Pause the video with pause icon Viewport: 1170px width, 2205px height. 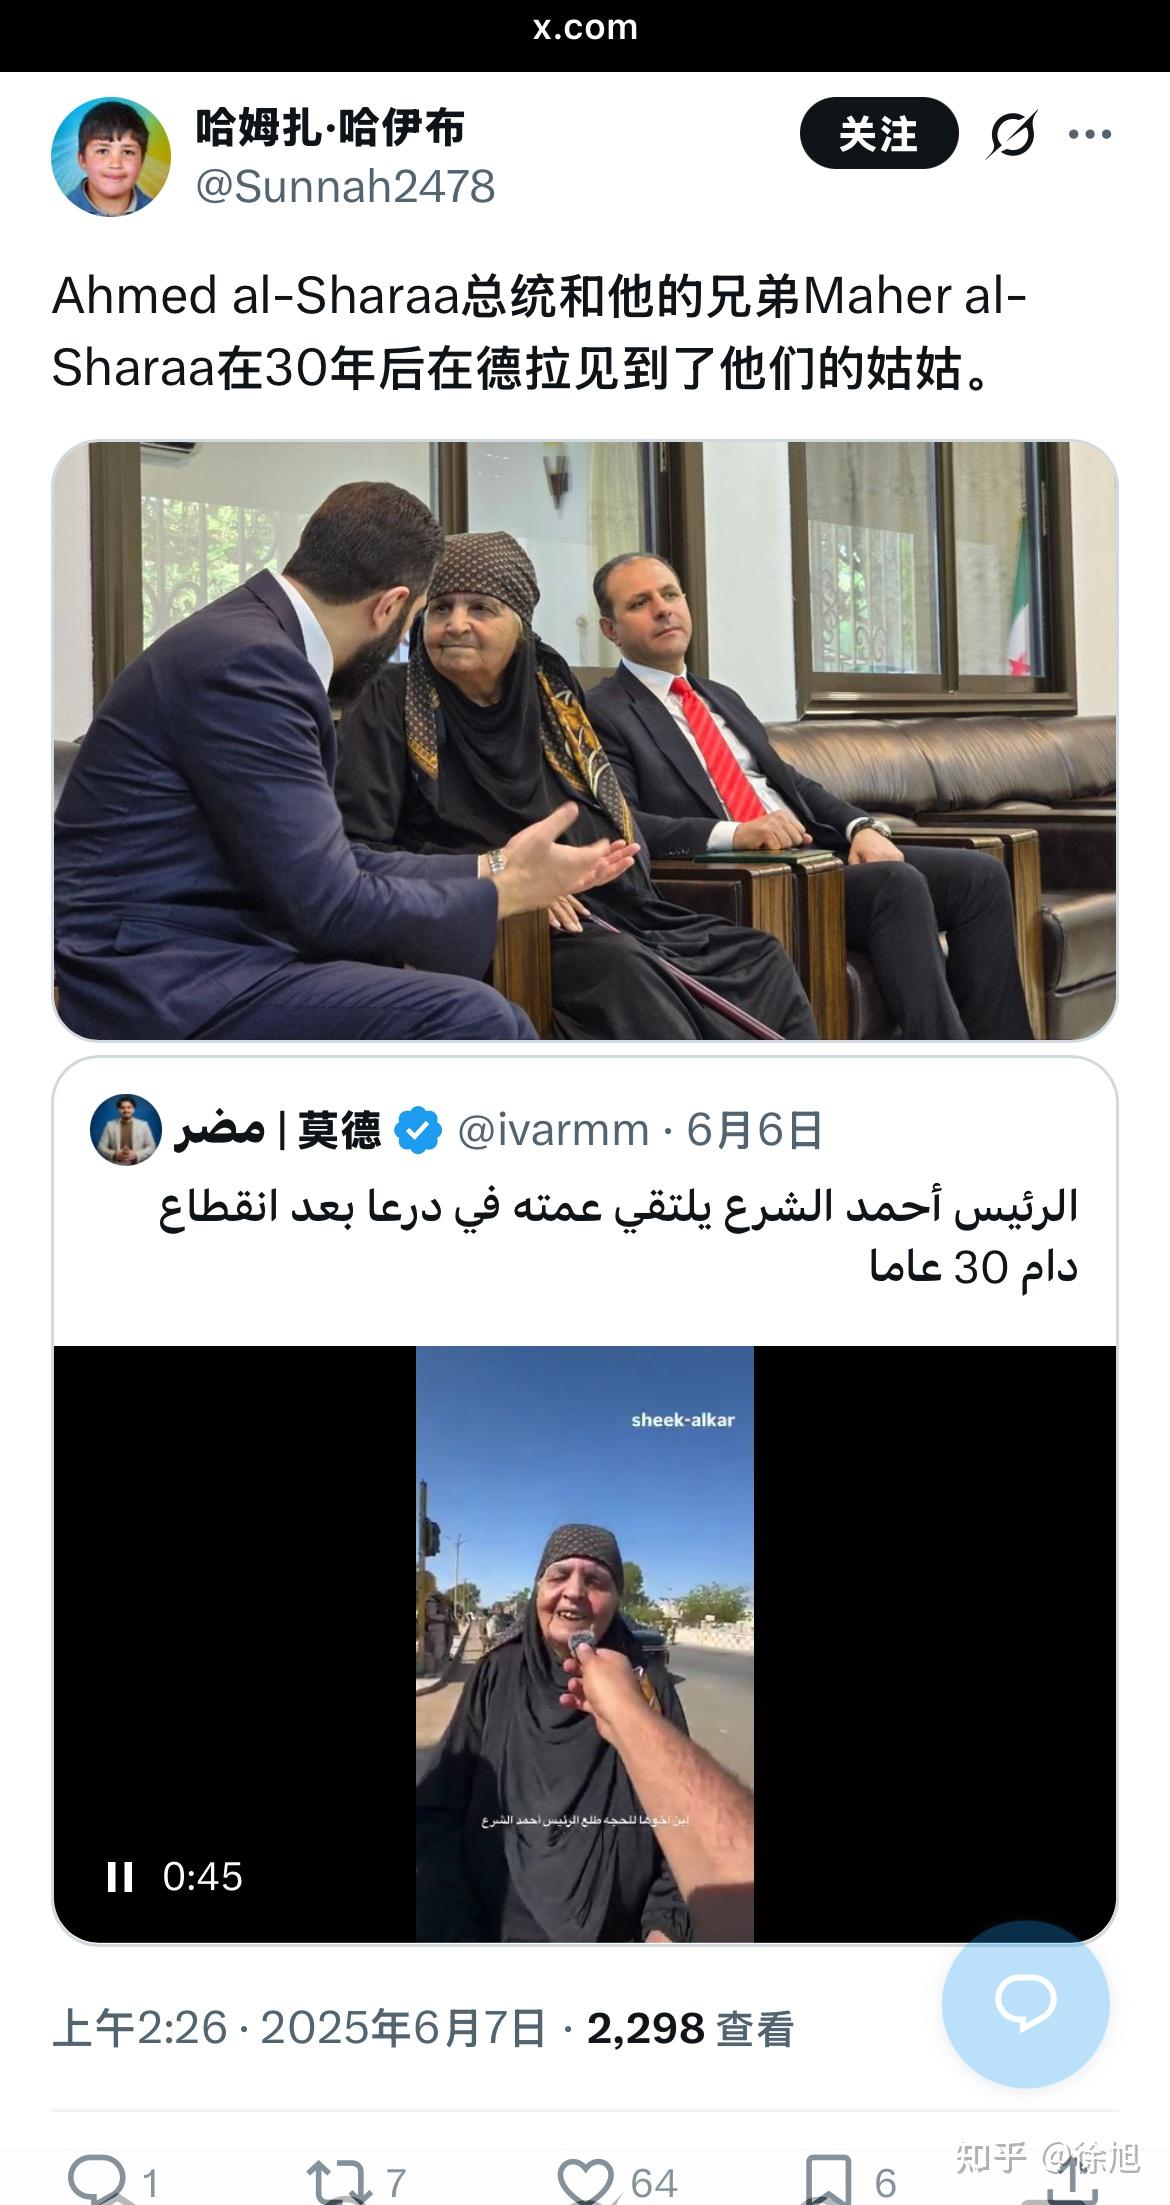click(x=120, y=1877)
